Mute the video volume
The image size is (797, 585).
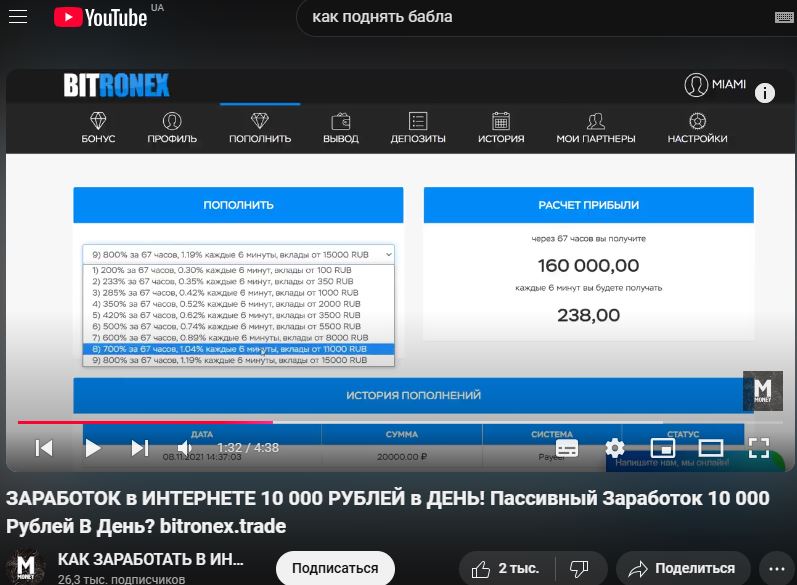[x=185, y=448]
